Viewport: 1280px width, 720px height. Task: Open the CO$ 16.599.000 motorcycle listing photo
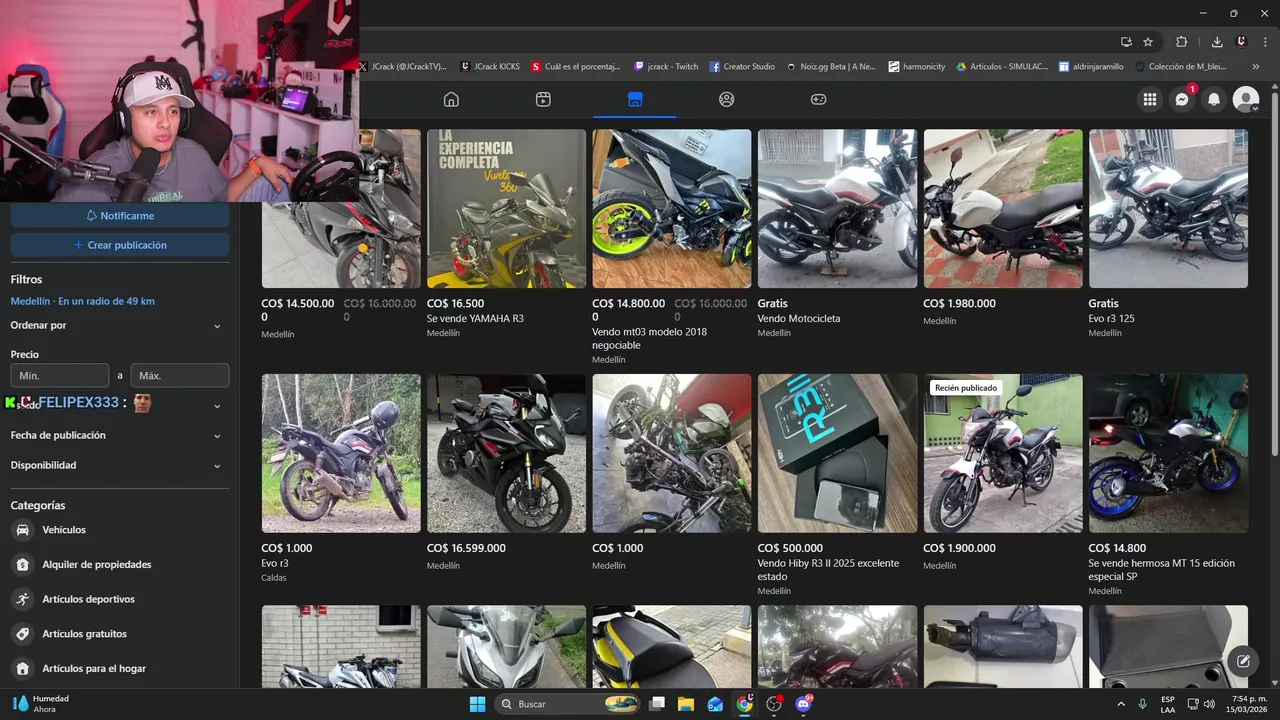coord(506,453)
